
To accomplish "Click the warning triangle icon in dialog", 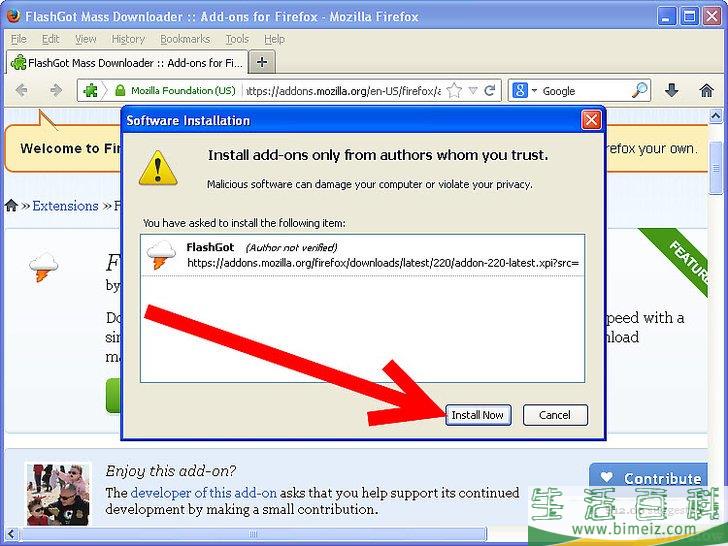I will click(158, 168).
